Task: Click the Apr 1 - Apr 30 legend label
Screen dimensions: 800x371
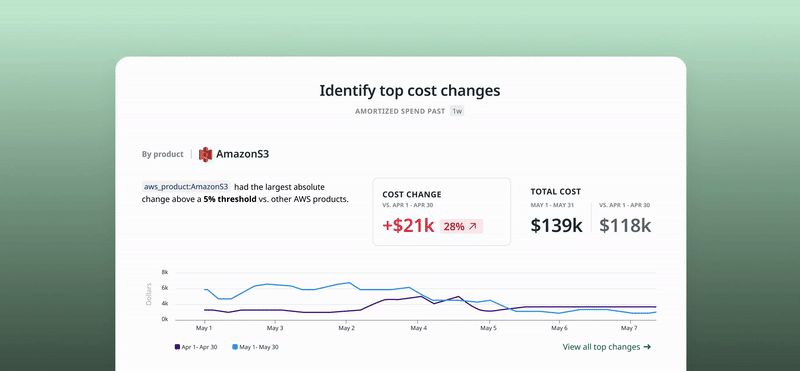Action: tap(199, 347)
